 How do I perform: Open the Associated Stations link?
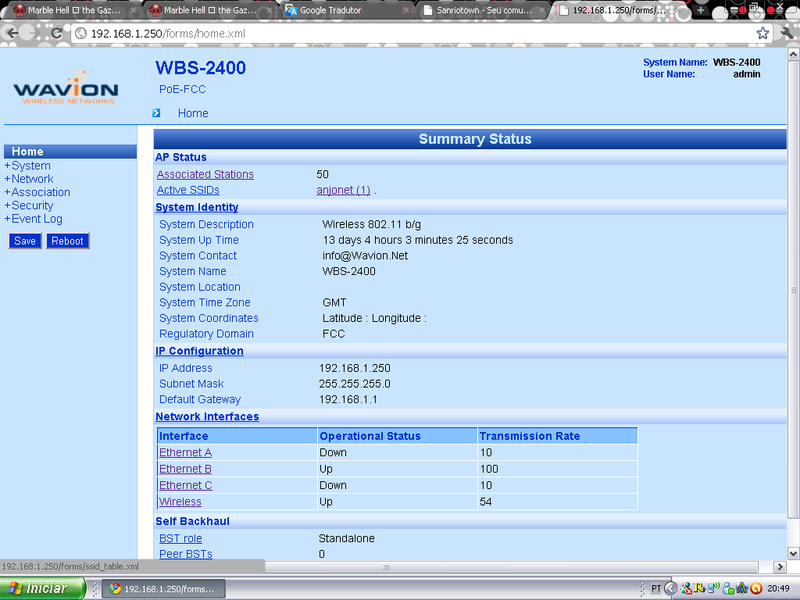205,174
